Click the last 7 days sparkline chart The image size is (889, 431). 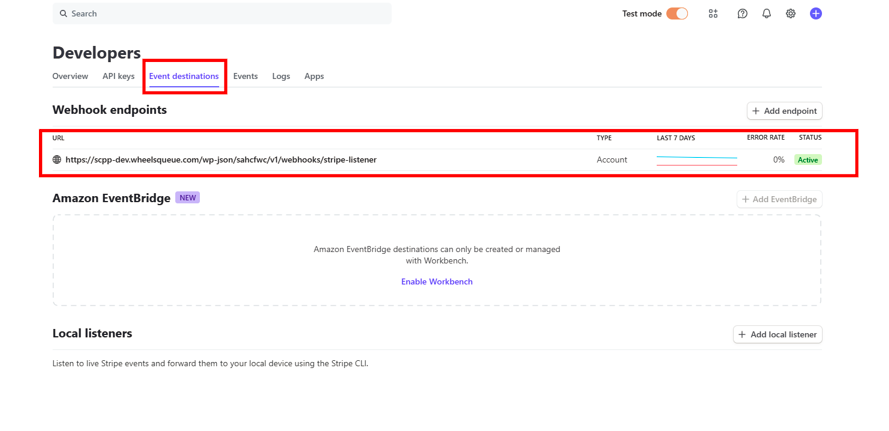pos(697,160)
